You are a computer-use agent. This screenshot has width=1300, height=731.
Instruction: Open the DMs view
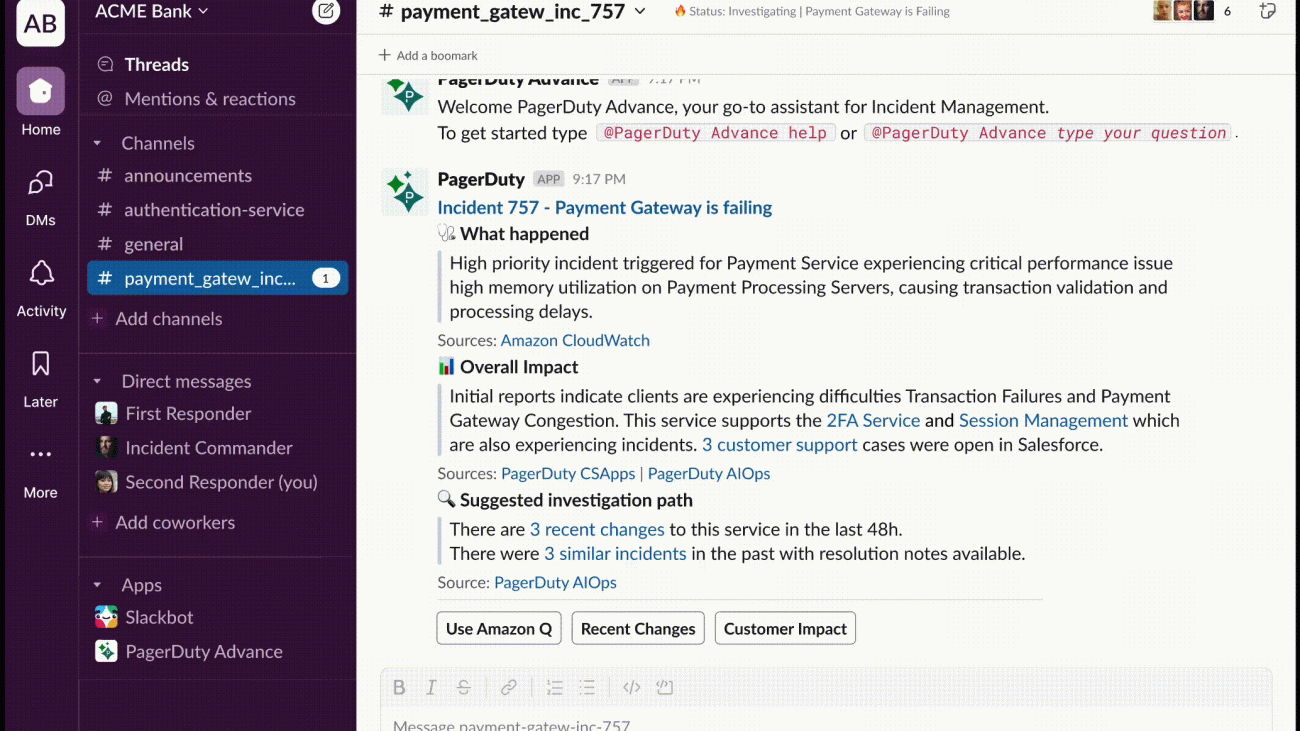pyautogui.click(x=41, y=196)
